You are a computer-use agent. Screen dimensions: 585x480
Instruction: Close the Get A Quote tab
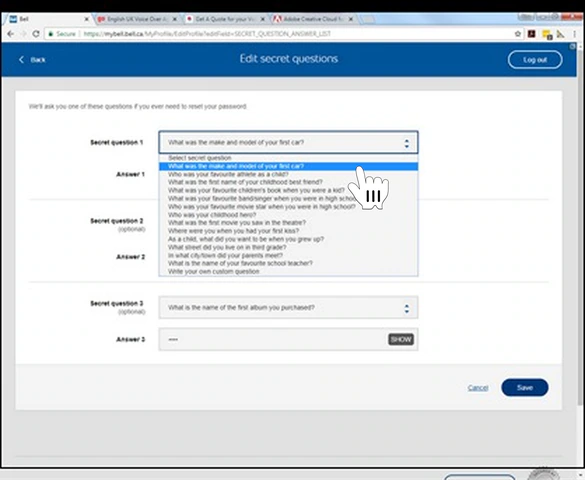pos(263,19)
